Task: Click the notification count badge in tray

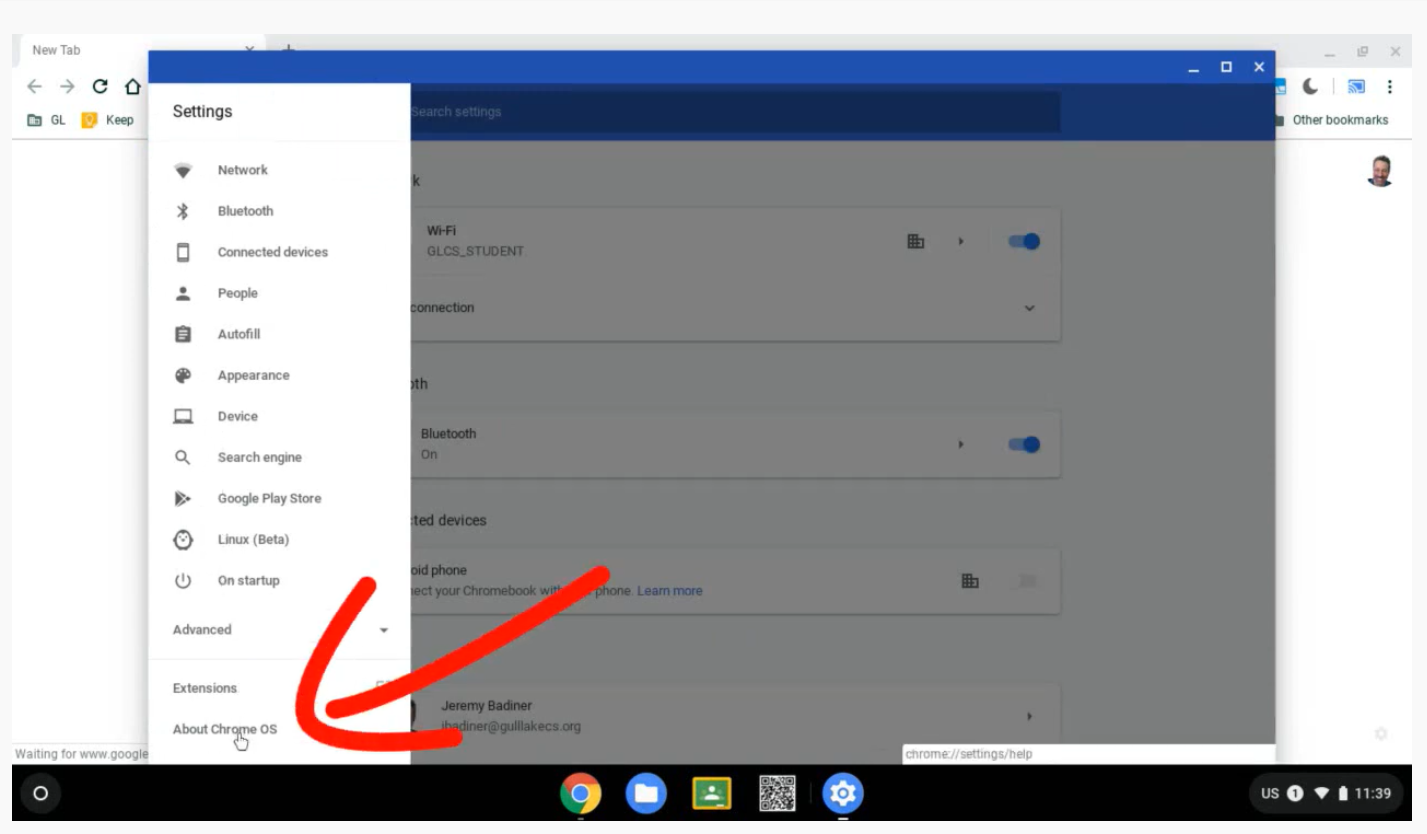Action: 1295,794
